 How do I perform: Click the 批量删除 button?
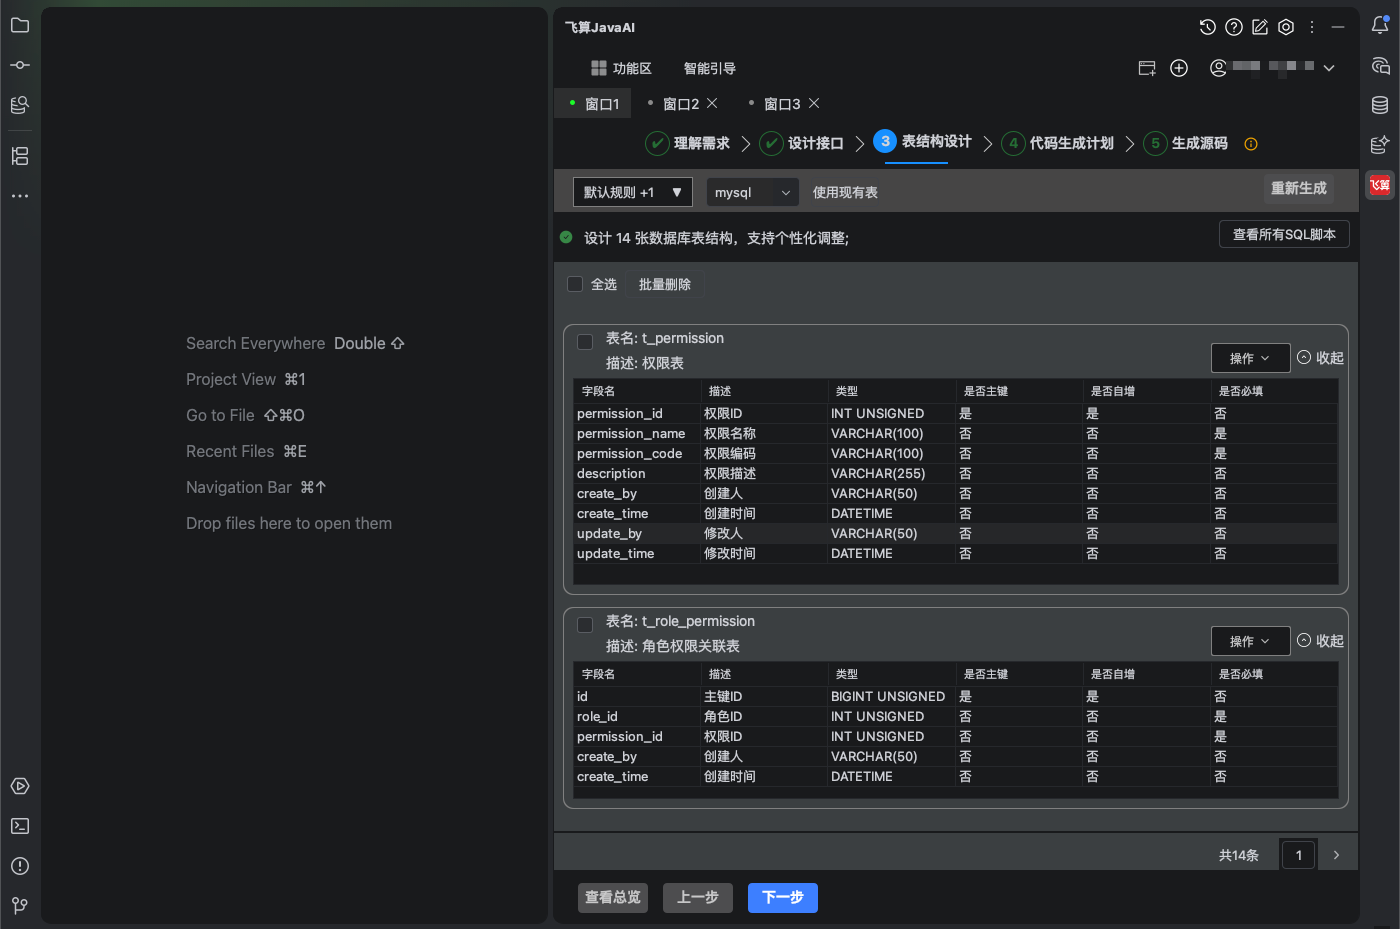point(665,284)
